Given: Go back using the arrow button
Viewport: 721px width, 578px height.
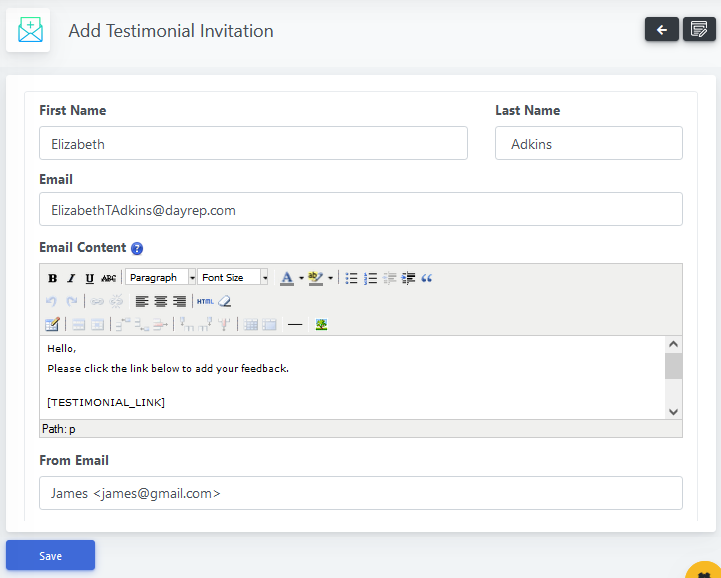Looking at the screenshot, I should (x=661, y=30).
